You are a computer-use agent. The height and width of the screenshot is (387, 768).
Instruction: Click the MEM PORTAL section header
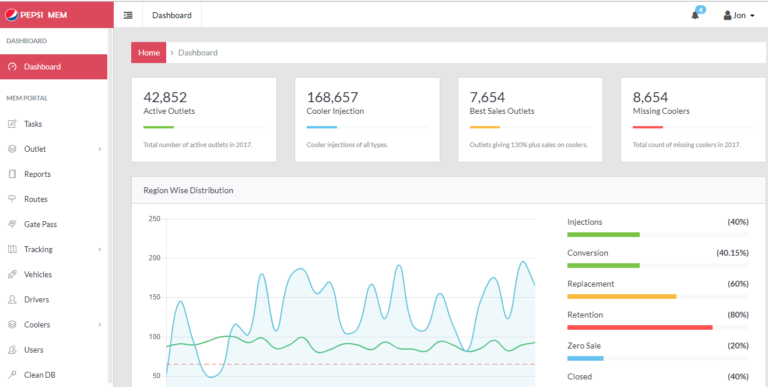pos(27,98)
